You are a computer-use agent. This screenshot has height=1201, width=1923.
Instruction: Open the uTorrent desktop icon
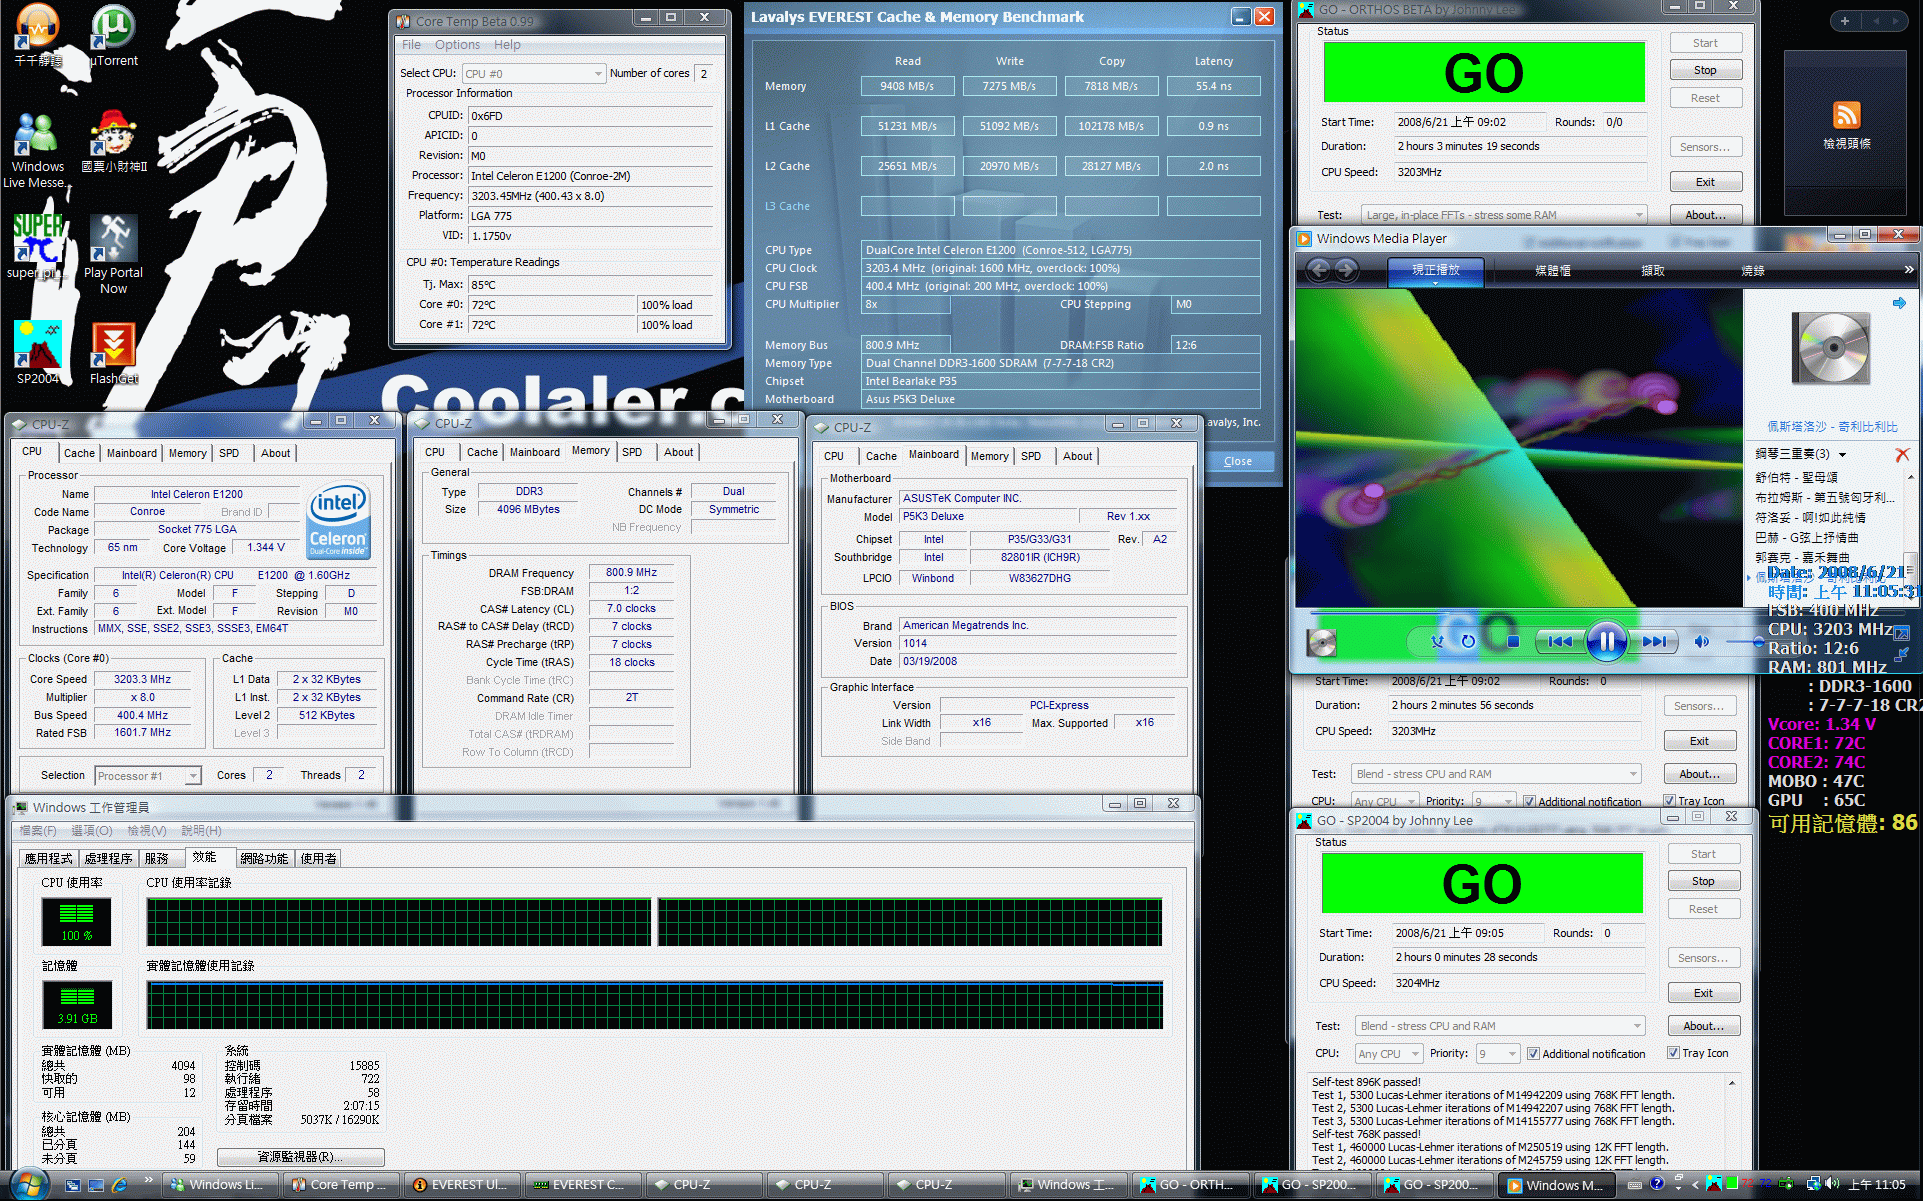[114, 36]
